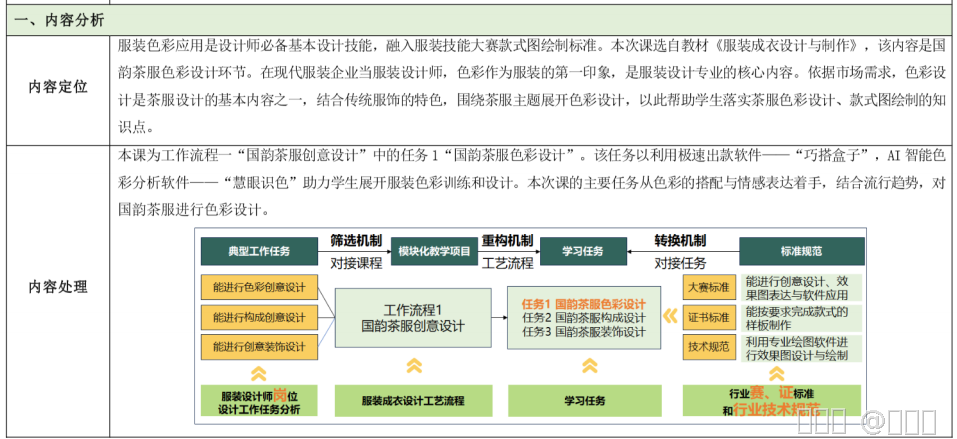The width and height of the screenshot is (957, 439).
Task: Click the "任务3 国韵茶服装饰设计" line
Action: [583, 333]
